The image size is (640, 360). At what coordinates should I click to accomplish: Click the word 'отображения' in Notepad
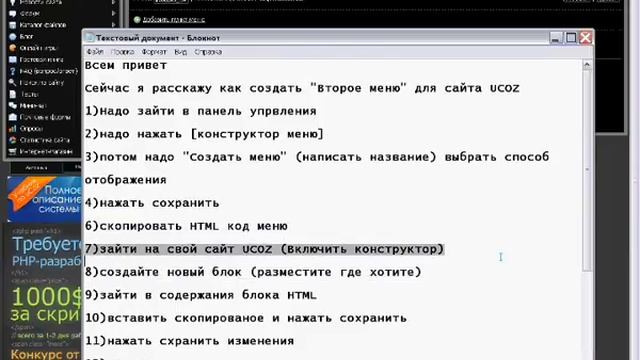pos(126,180)
